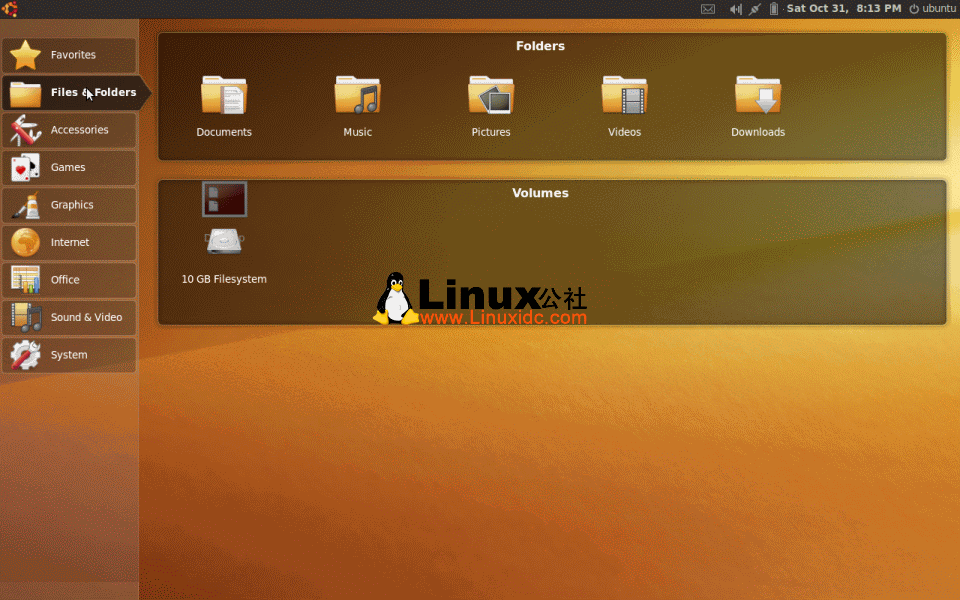The height and width of the screenshot is (600, 960).
Task: Open the Downloads folder icon
Action: [757, 97]
